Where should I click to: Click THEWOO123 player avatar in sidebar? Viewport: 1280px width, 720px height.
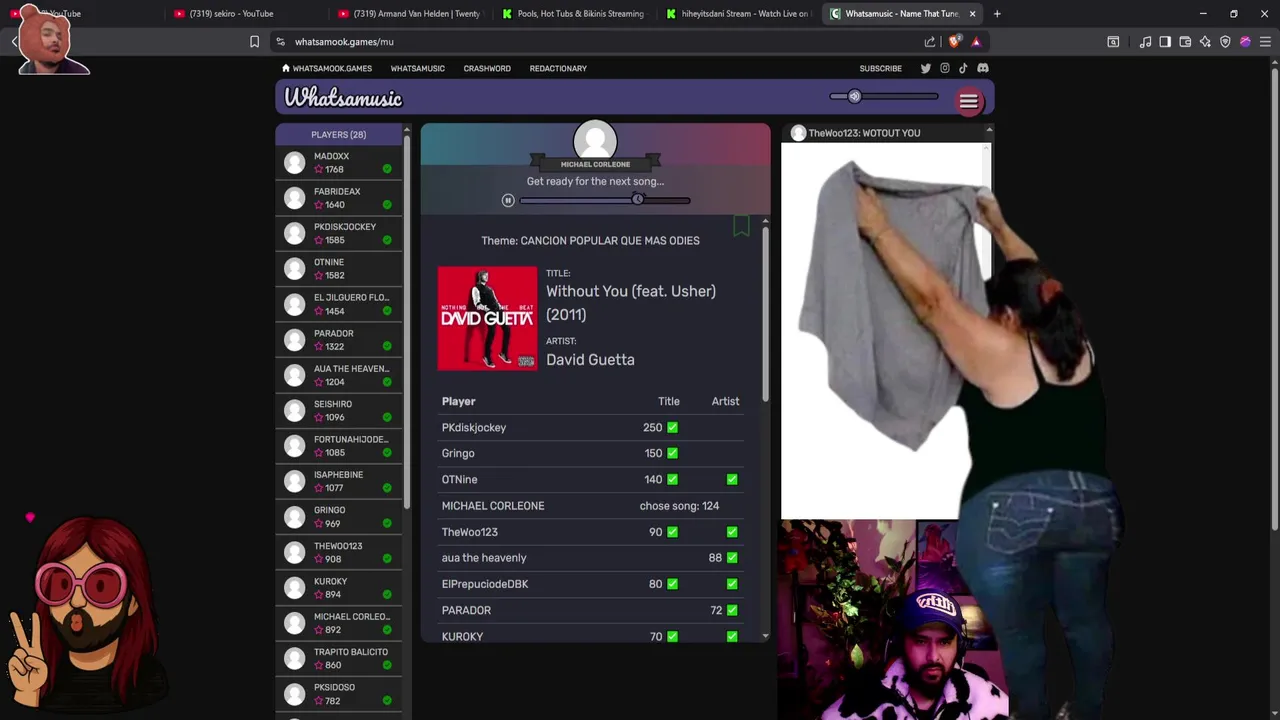tap(294, 552)
